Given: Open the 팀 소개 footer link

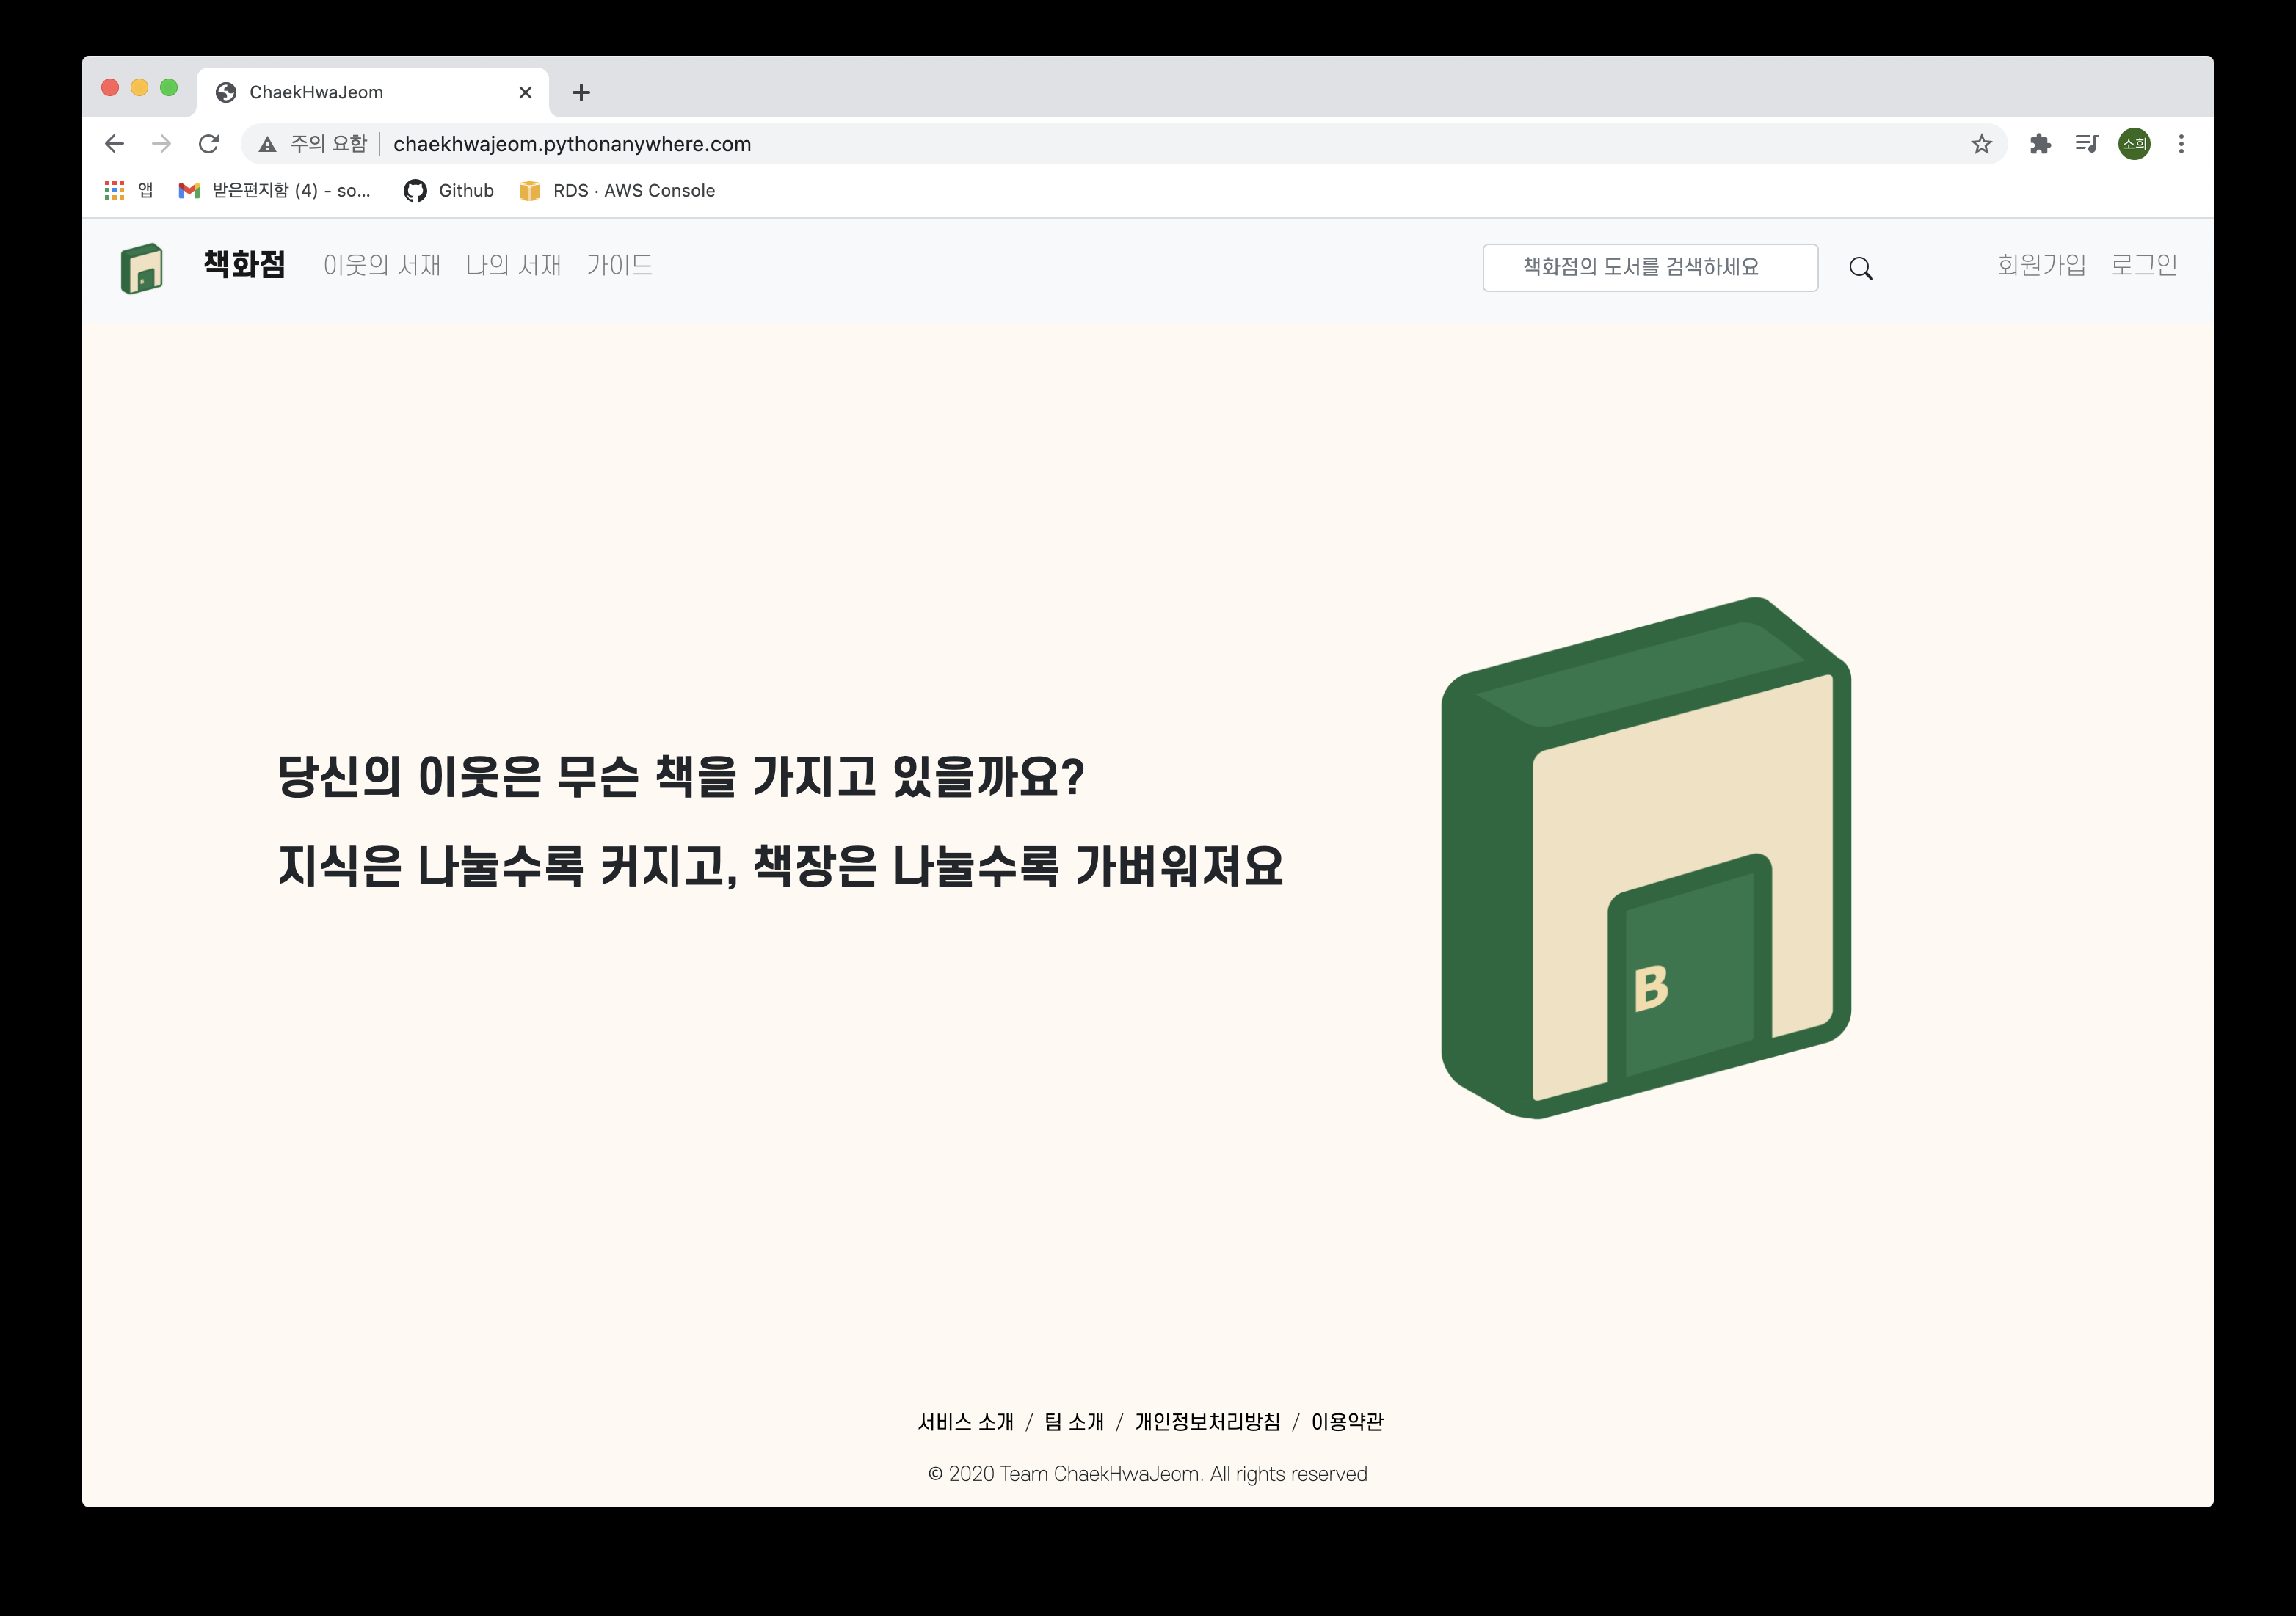Looking at the screenshot, I should 1074,1422.
